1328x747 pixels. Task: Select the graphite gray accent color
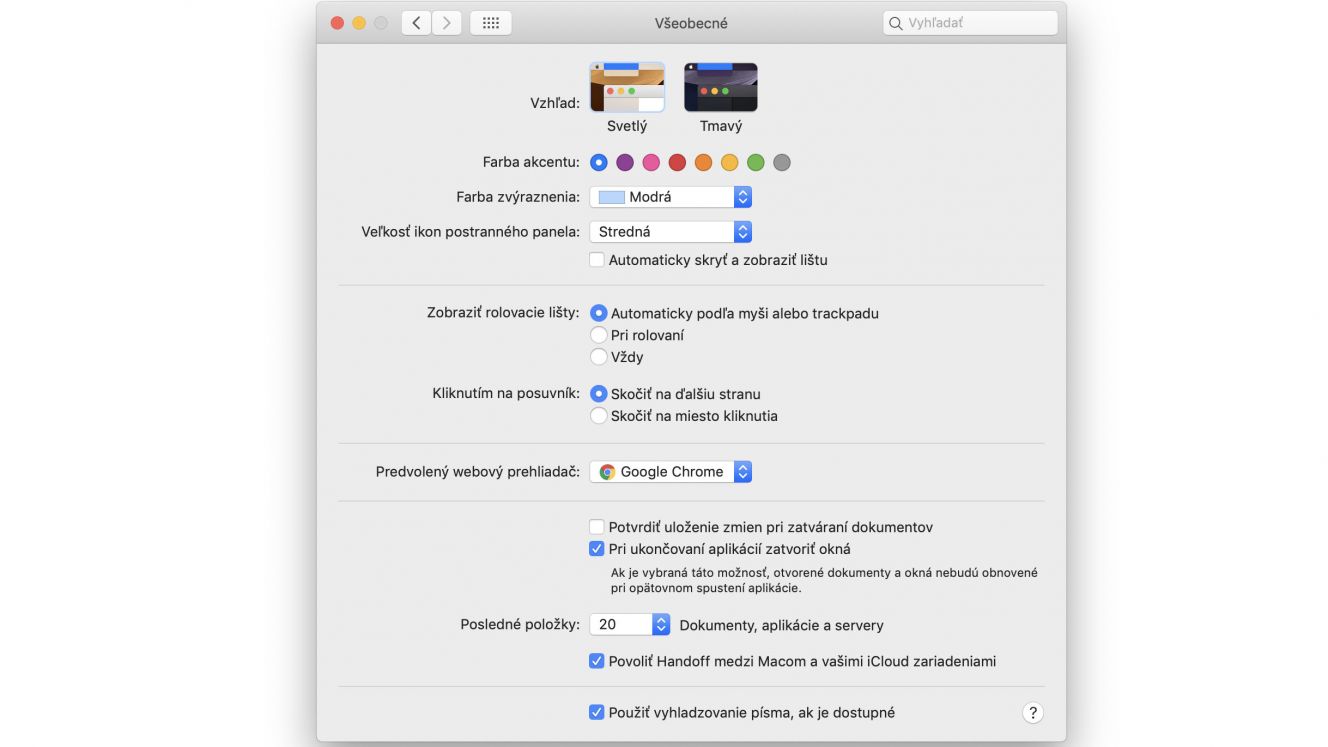tap(782, 162)
